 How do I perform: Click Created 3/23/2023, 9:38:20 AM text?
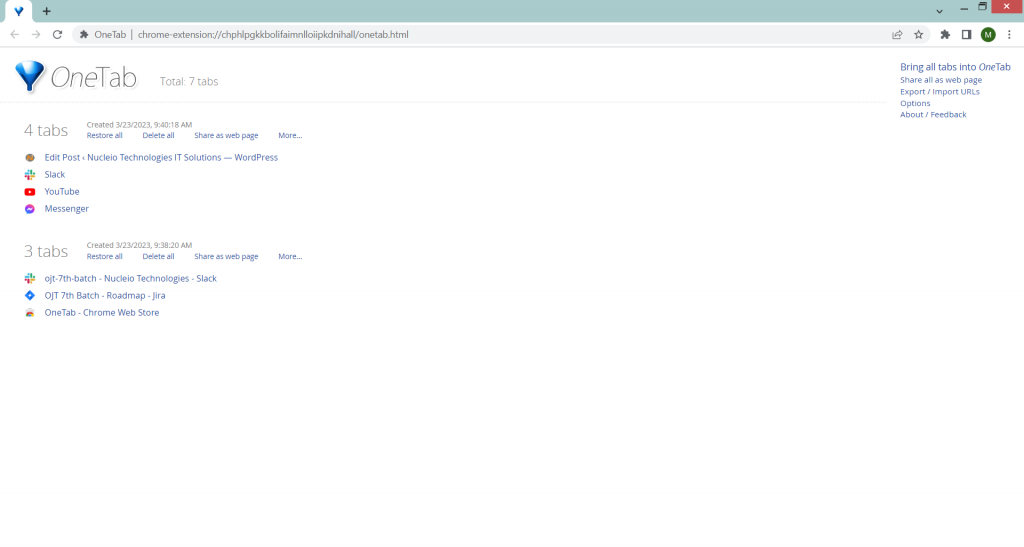(x=139, y=245)
